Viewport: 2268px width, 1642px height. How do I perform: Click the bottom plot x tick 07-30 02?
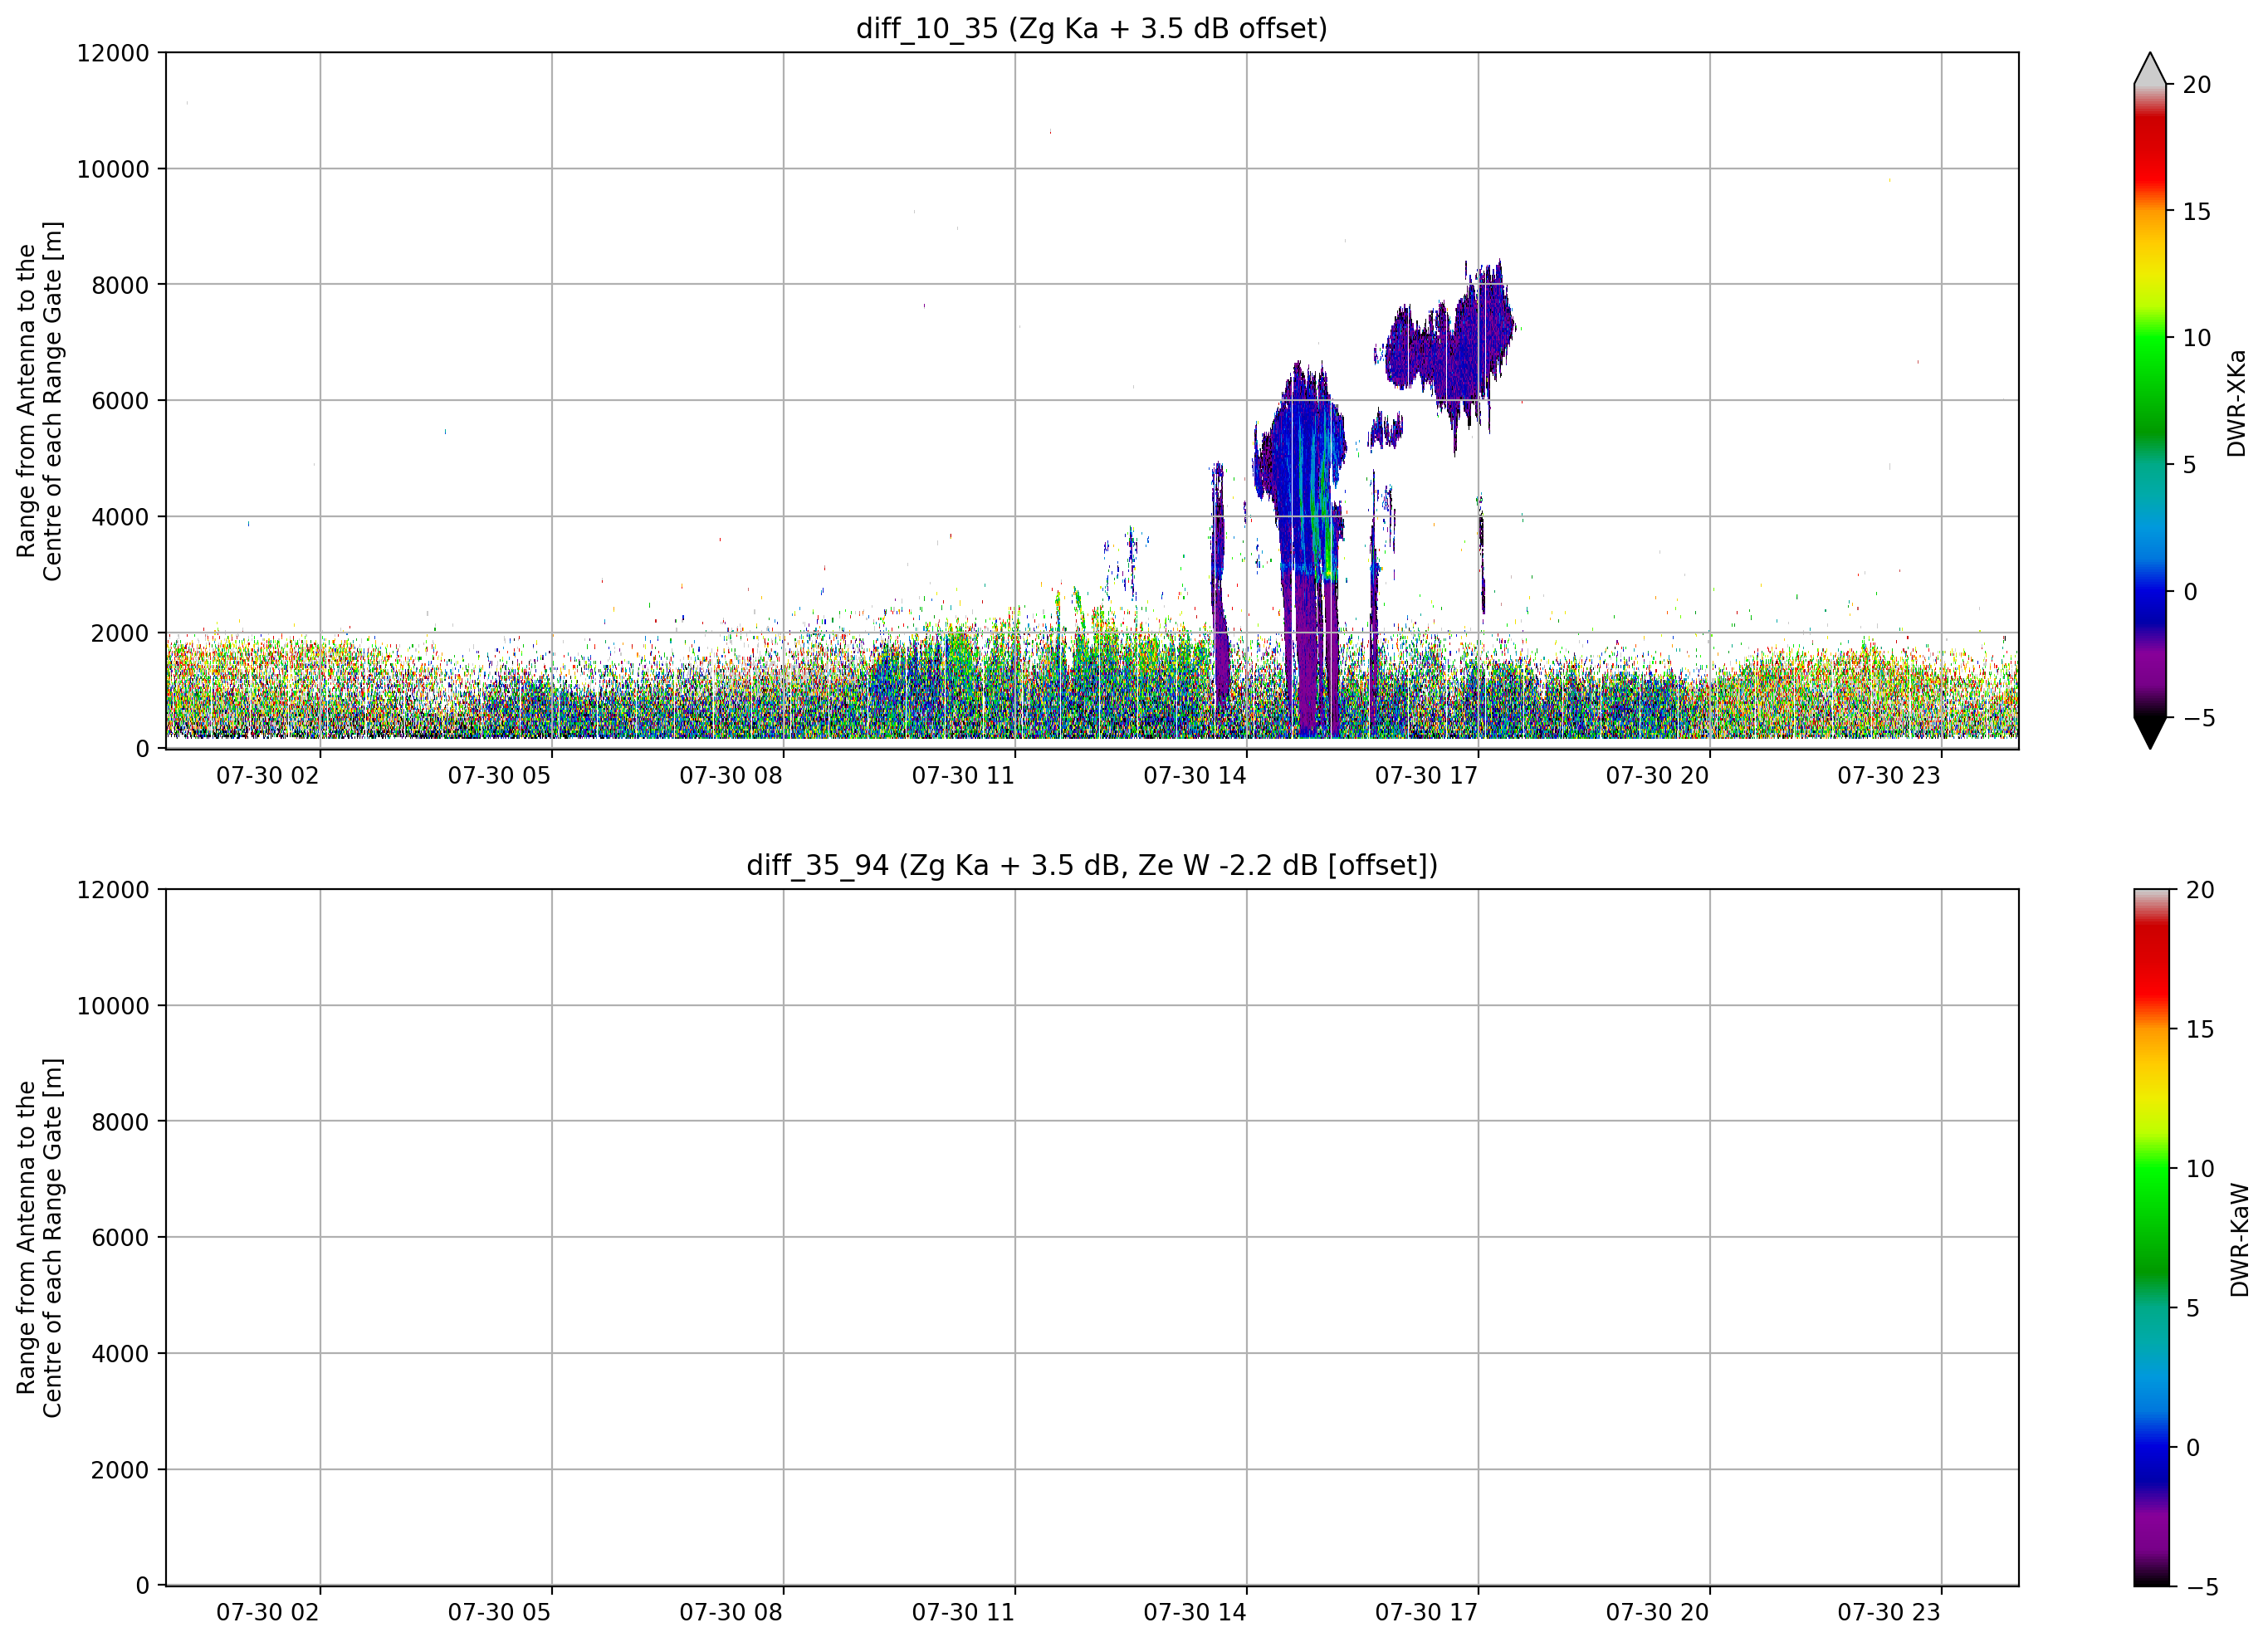pos(268,1612)
